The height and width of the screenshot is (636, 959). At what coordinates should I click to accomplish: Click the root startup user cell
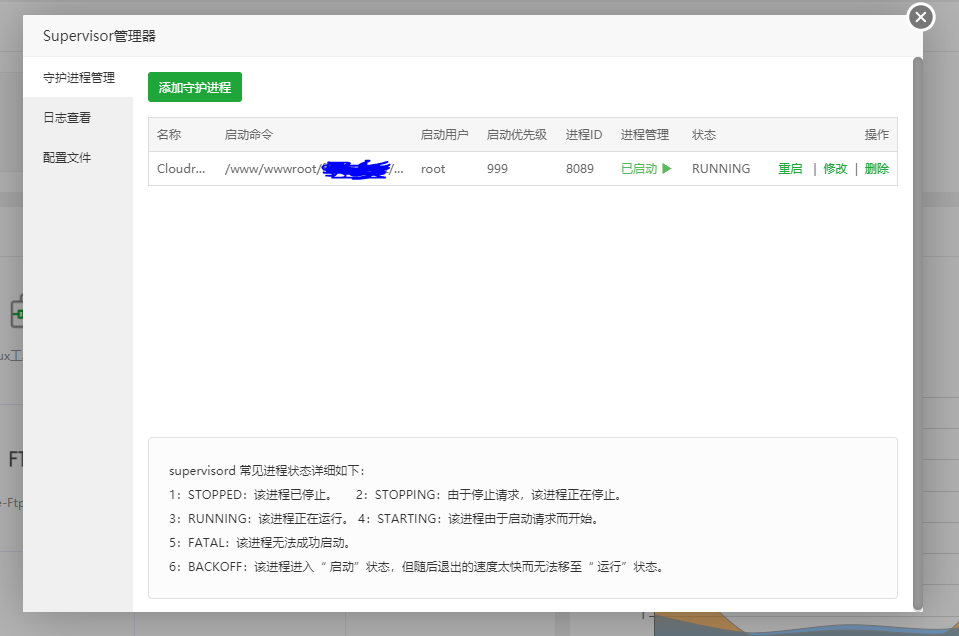point(433,169)
